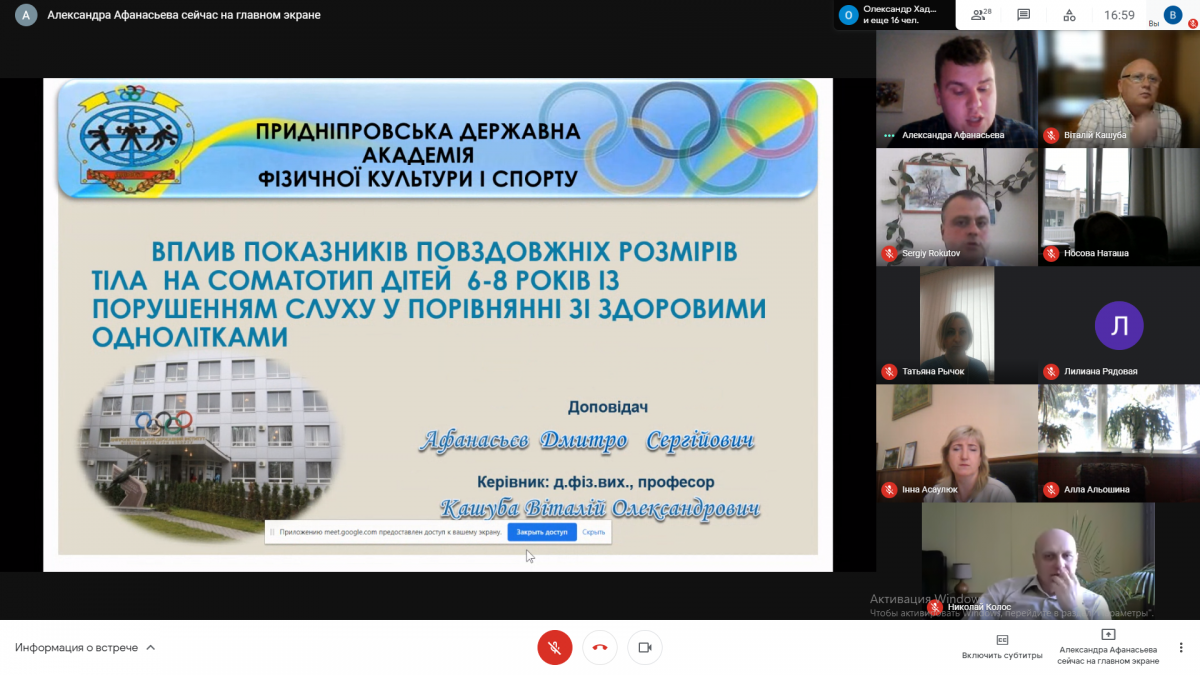Click presenter avatar 'A' in top-left banner
The image size is (1200, 675).
(x=25, y=15)
